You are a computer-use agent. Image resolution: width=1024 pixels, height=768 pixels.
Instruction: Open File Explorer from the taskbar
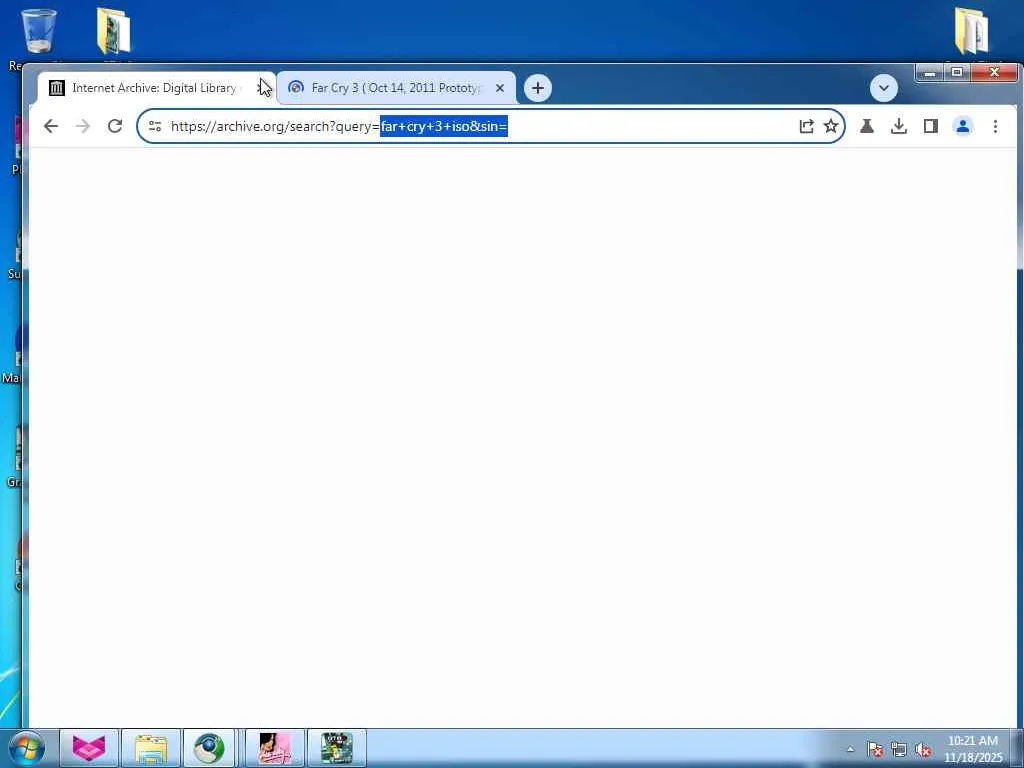click(x=150, y=748)
